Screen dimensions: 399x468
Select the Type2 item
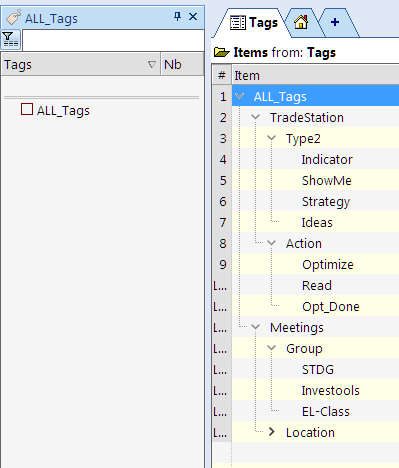click(x=303, y=139)
